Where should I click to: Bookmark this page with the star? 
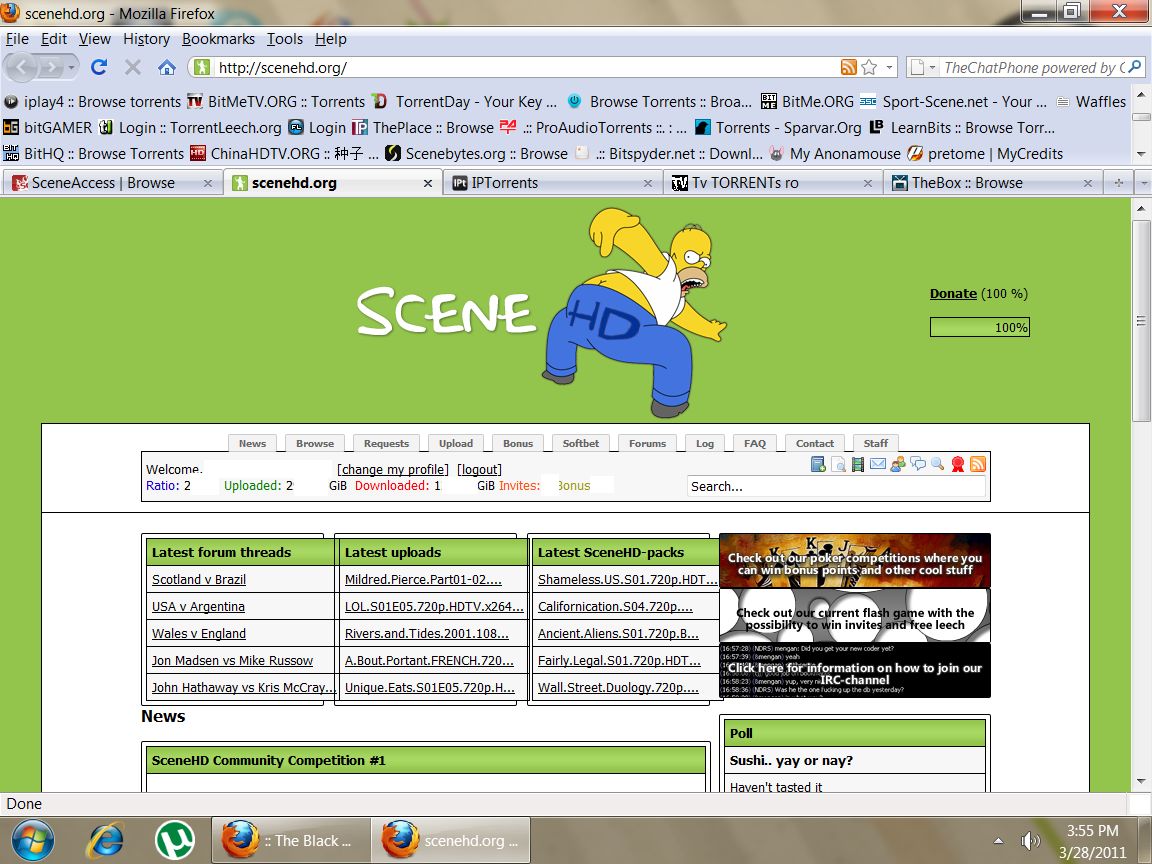[x=869, y=67]
